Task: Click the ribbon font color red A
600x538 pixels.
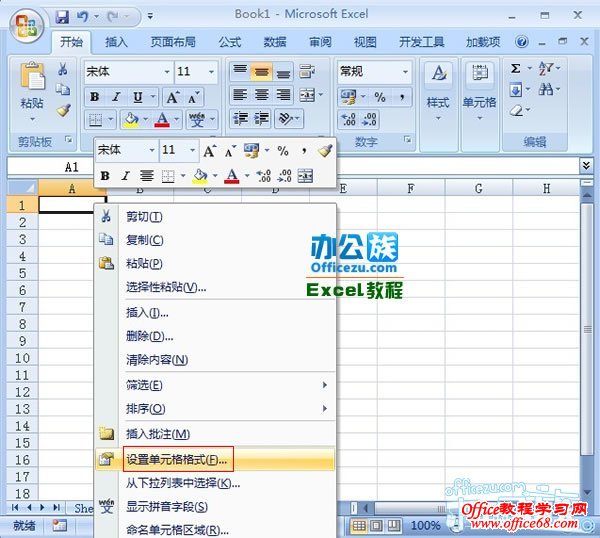Action: tap(162, 120)
